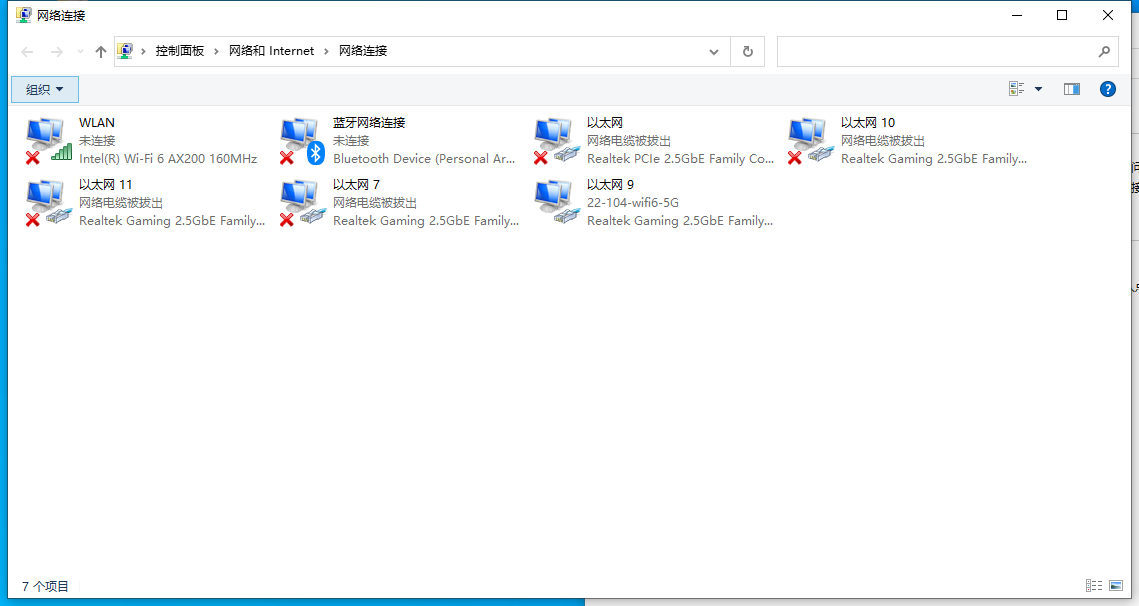
Task: Select the 以太网 adapter icon
Action: [556, 140]
